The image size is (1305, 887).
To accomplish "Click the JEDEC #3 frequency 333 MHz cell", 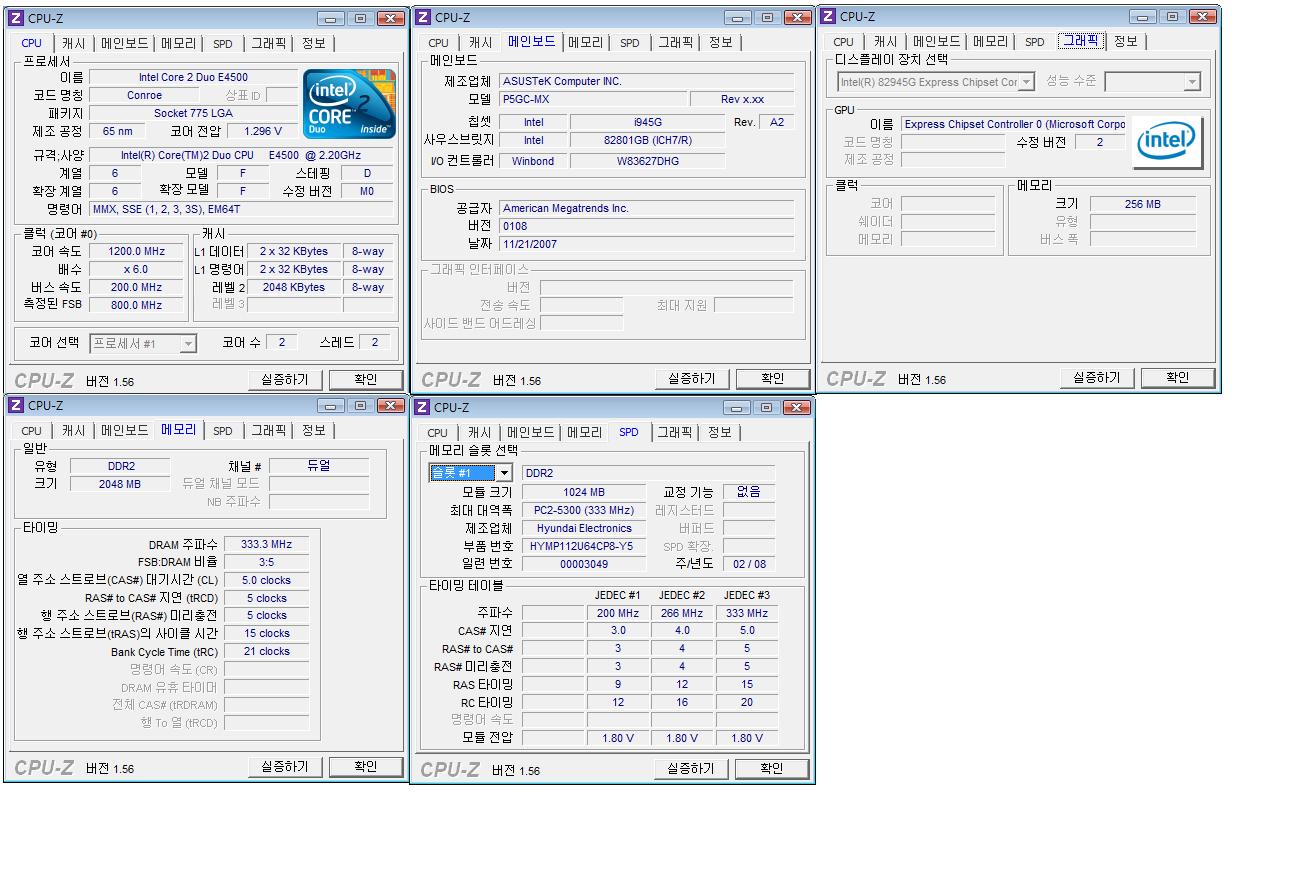I will click(x=747, y=613).
